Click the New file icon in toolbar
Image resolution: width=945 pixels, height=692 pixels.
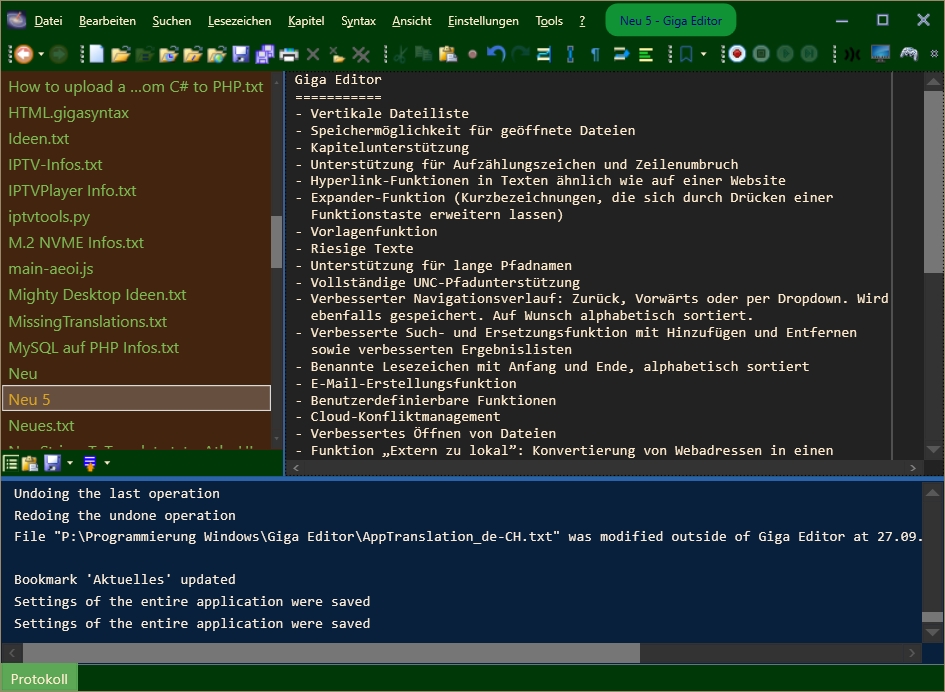tap(97, 54)
